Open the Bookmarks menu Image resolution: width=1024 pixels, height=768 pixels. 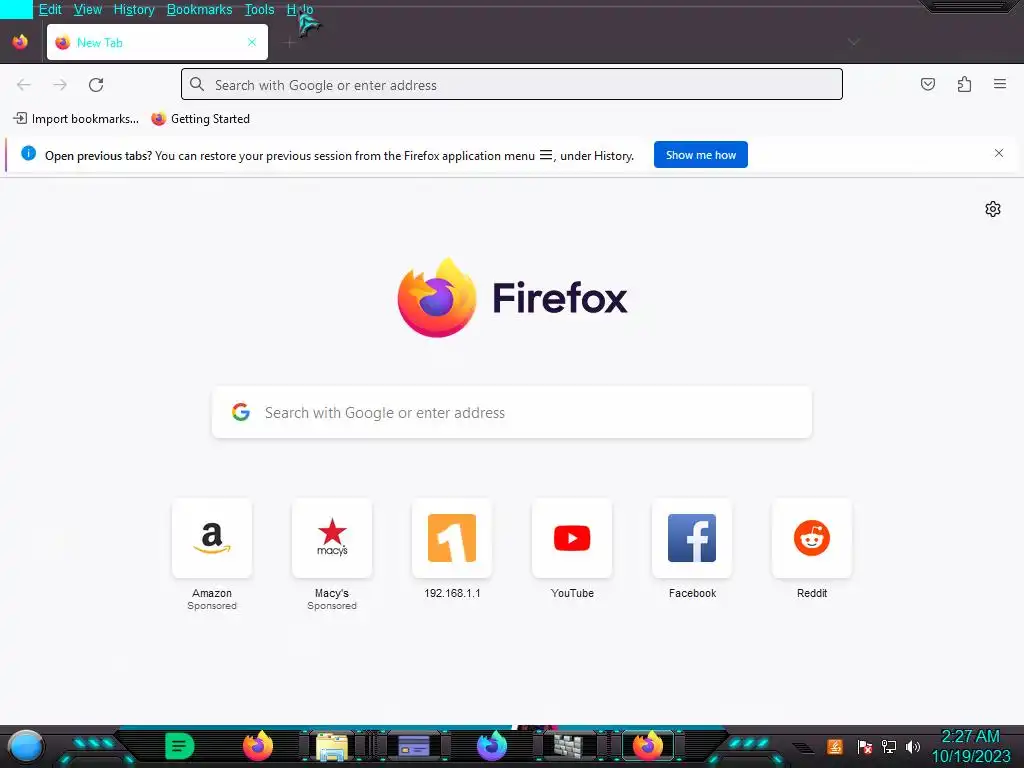tap(199, 9)
